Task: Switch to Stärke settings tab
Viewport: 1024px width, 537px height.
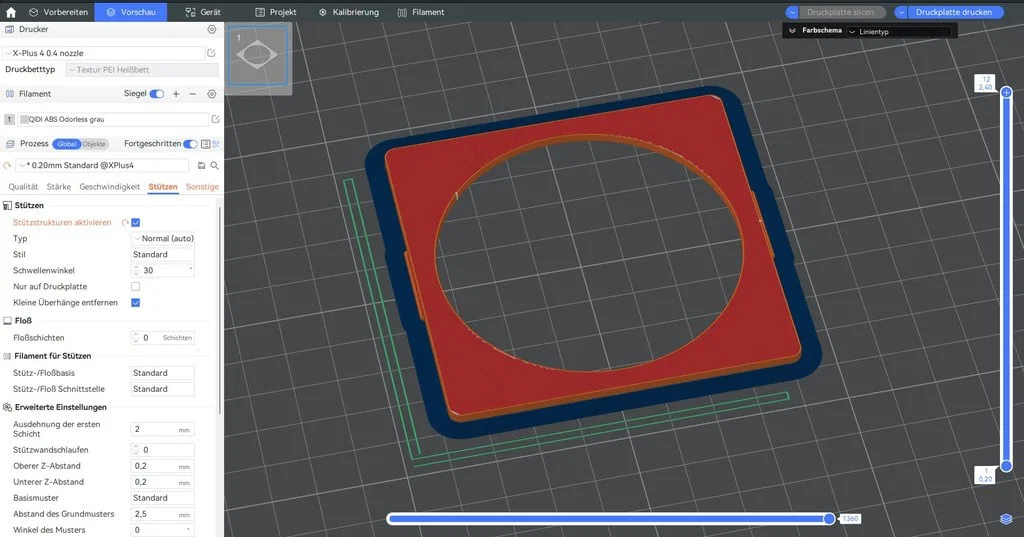Action: (59, 187)
